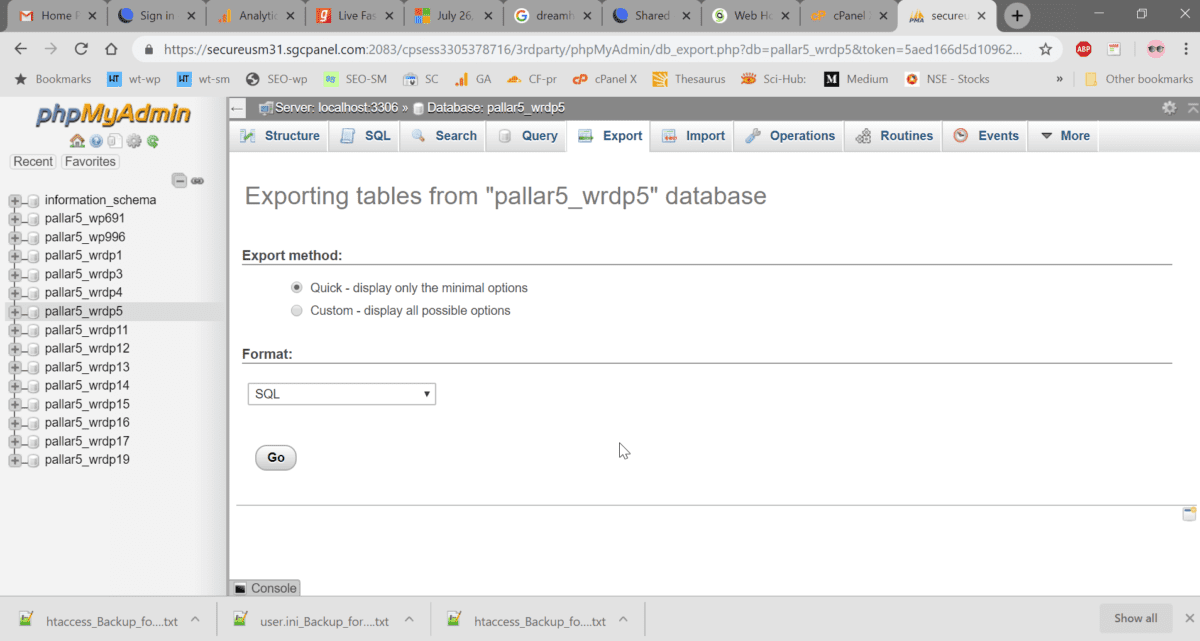
Task: Click Show all in the downloads bar
Action: point(1134,618)
